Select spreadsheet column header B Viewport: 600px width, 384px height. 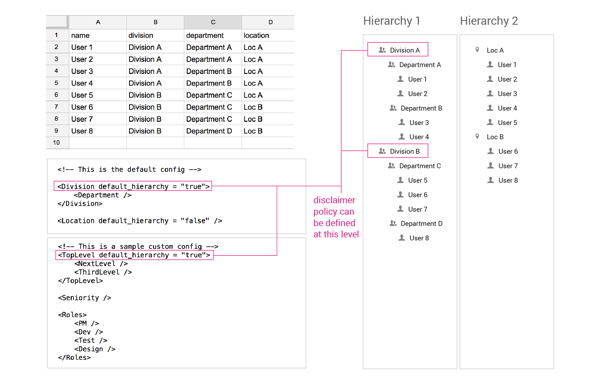pos(155,22)
